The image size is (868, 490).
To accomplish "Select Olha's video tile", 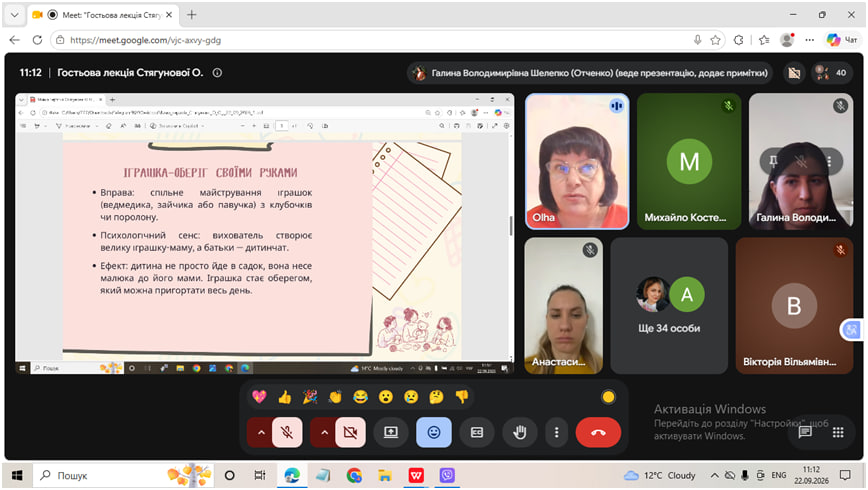I will pyautogui.click(x=577, y=161).
